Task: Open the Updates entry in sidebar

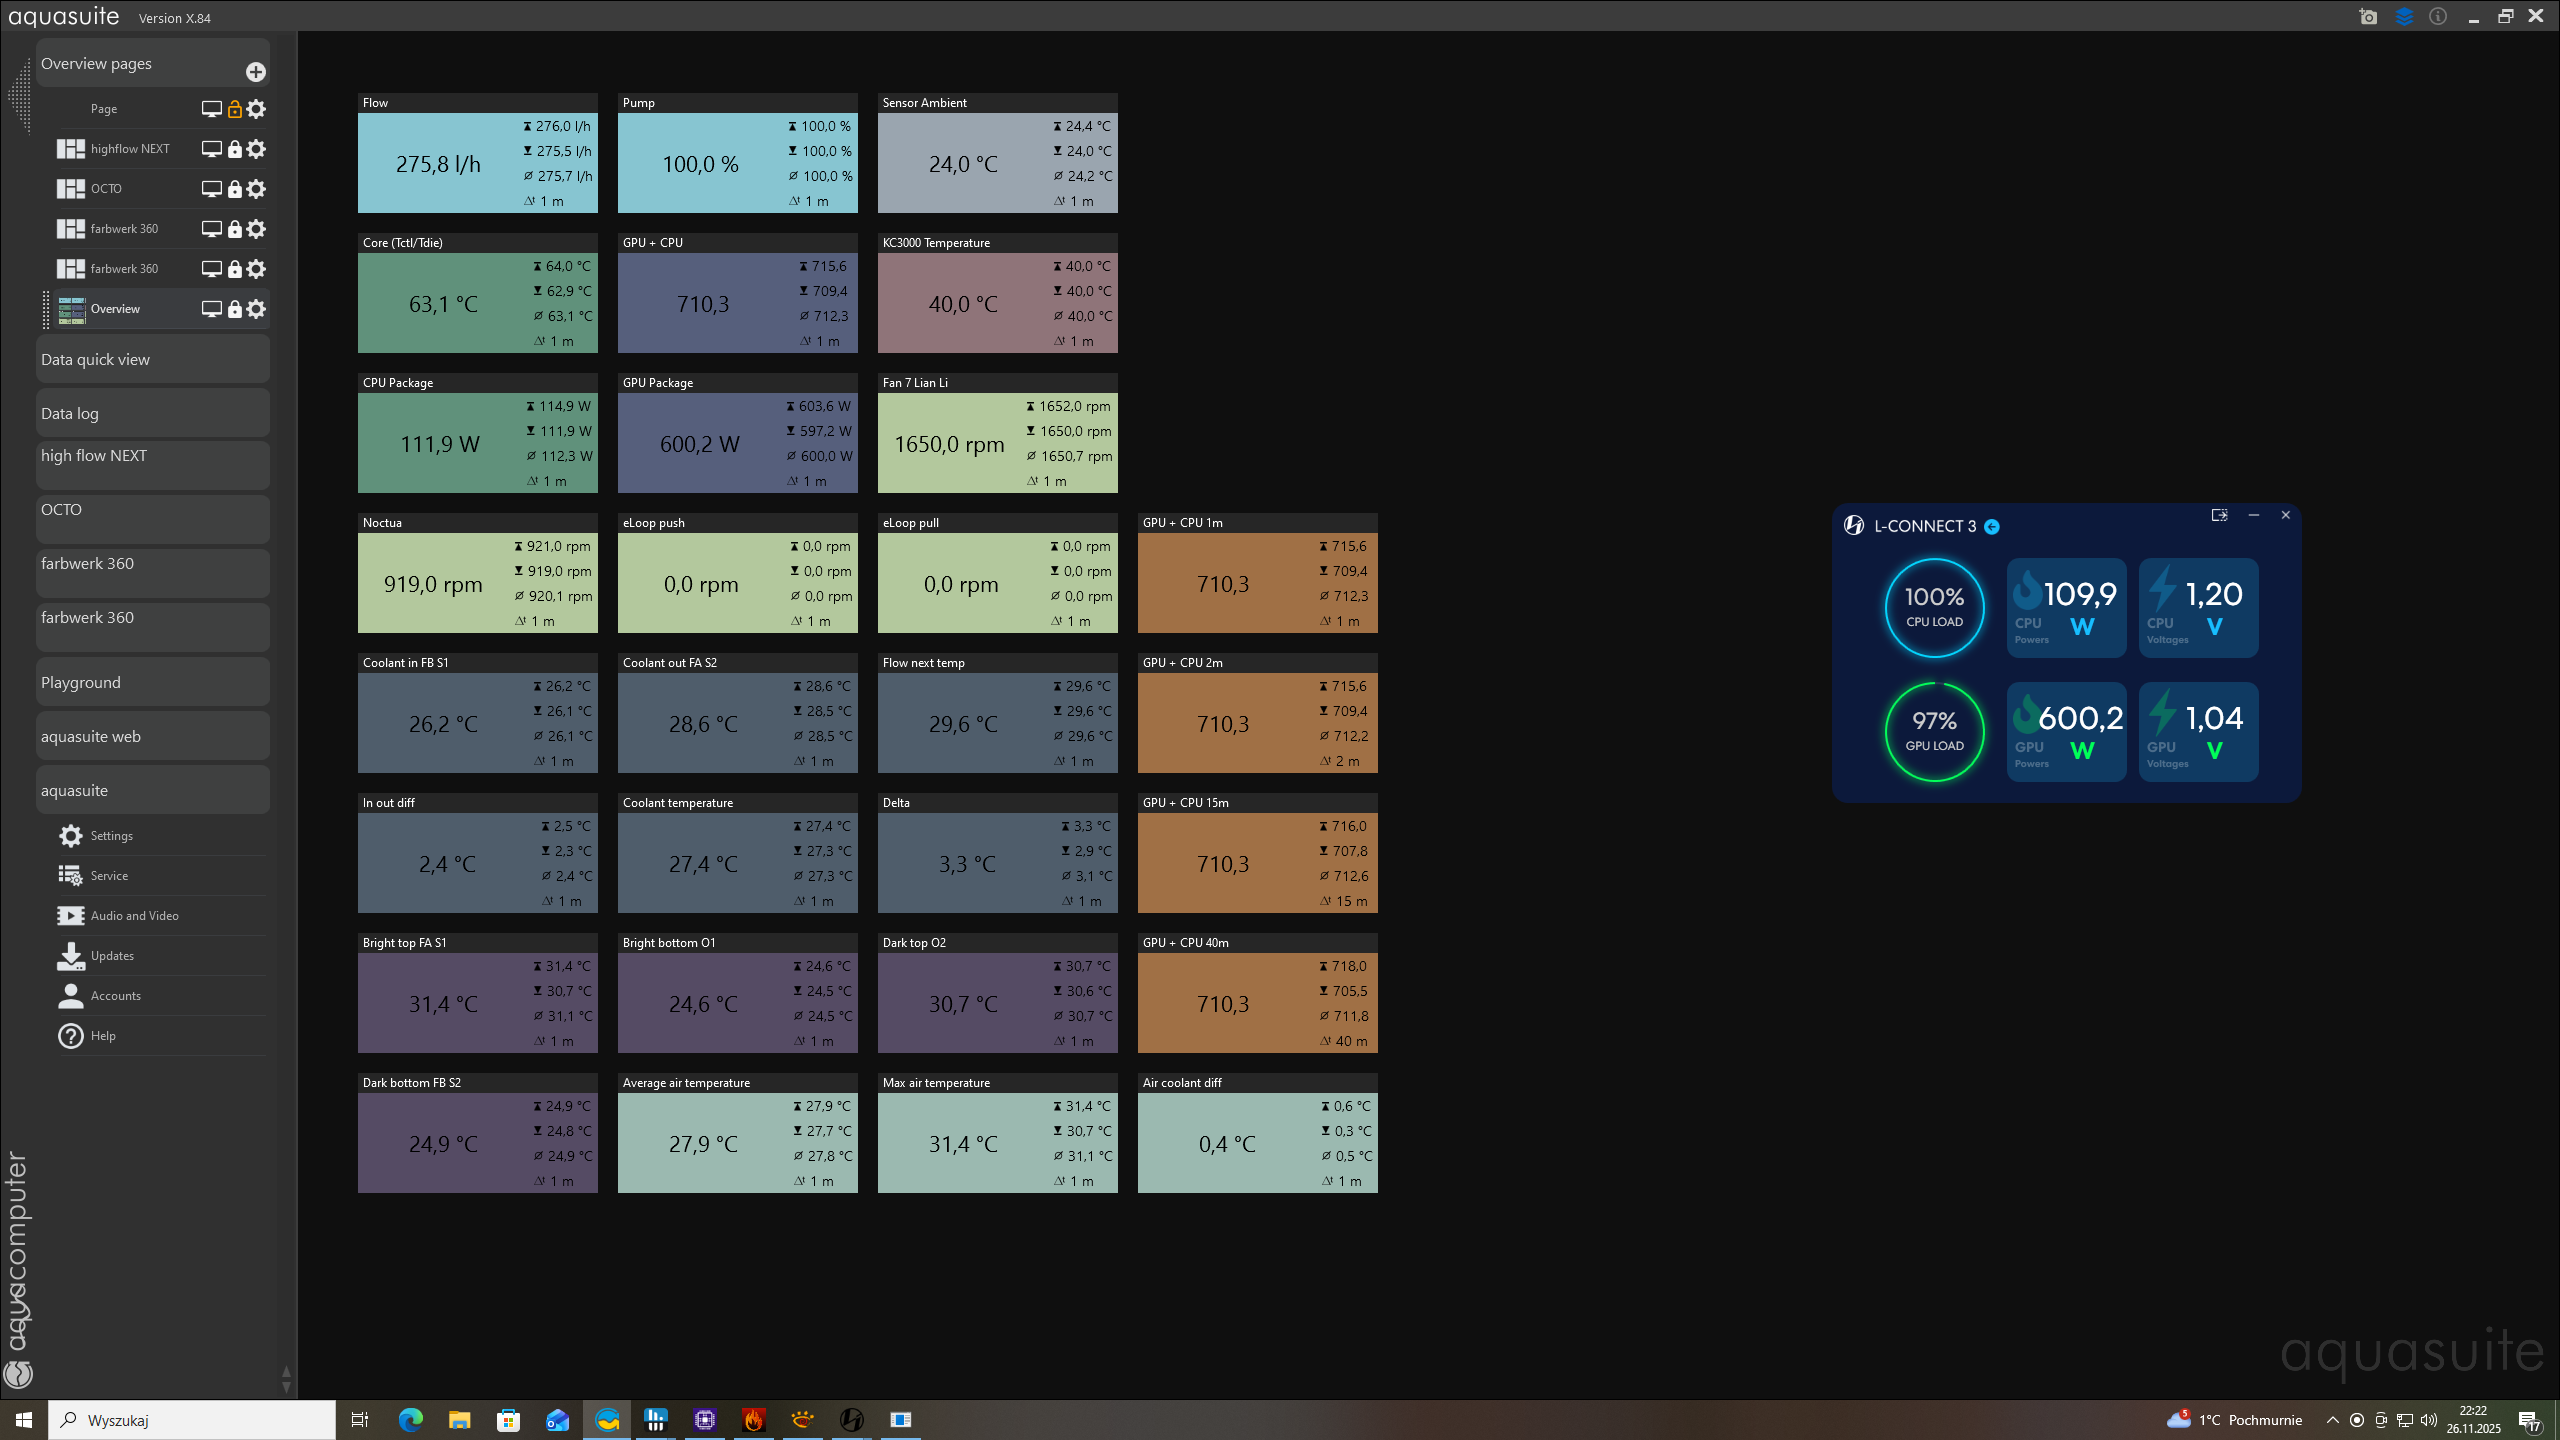Action: (112, 956)
